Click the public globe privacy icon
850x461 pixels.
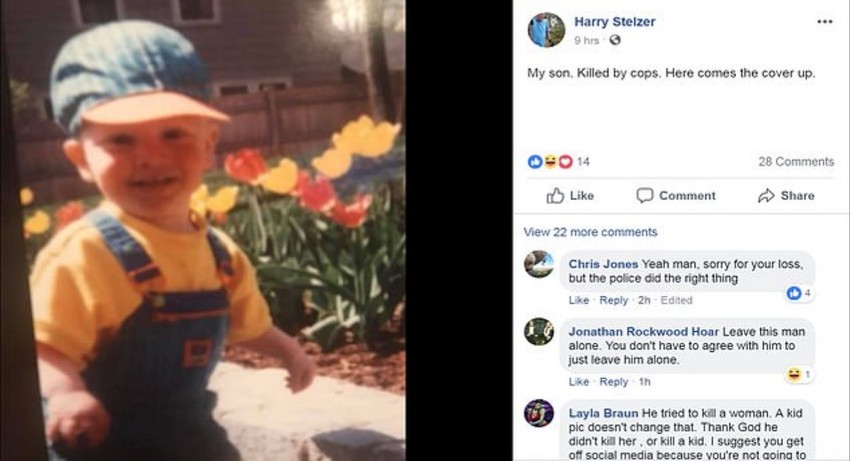point(615,40)
